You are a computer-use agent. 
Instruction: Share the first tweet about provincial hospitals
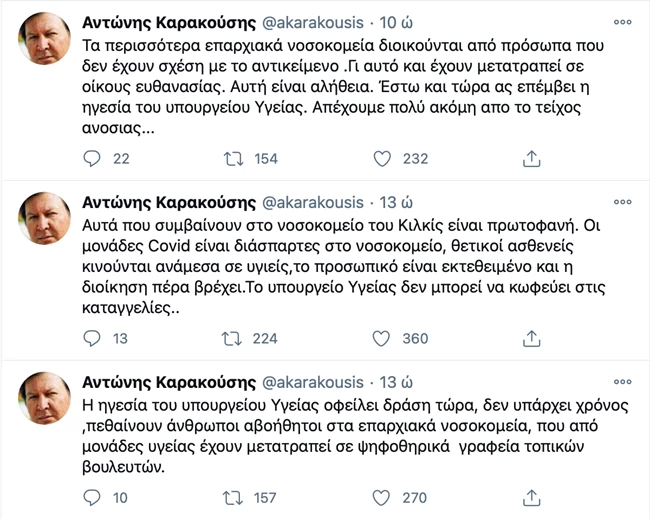click(531, 158)
